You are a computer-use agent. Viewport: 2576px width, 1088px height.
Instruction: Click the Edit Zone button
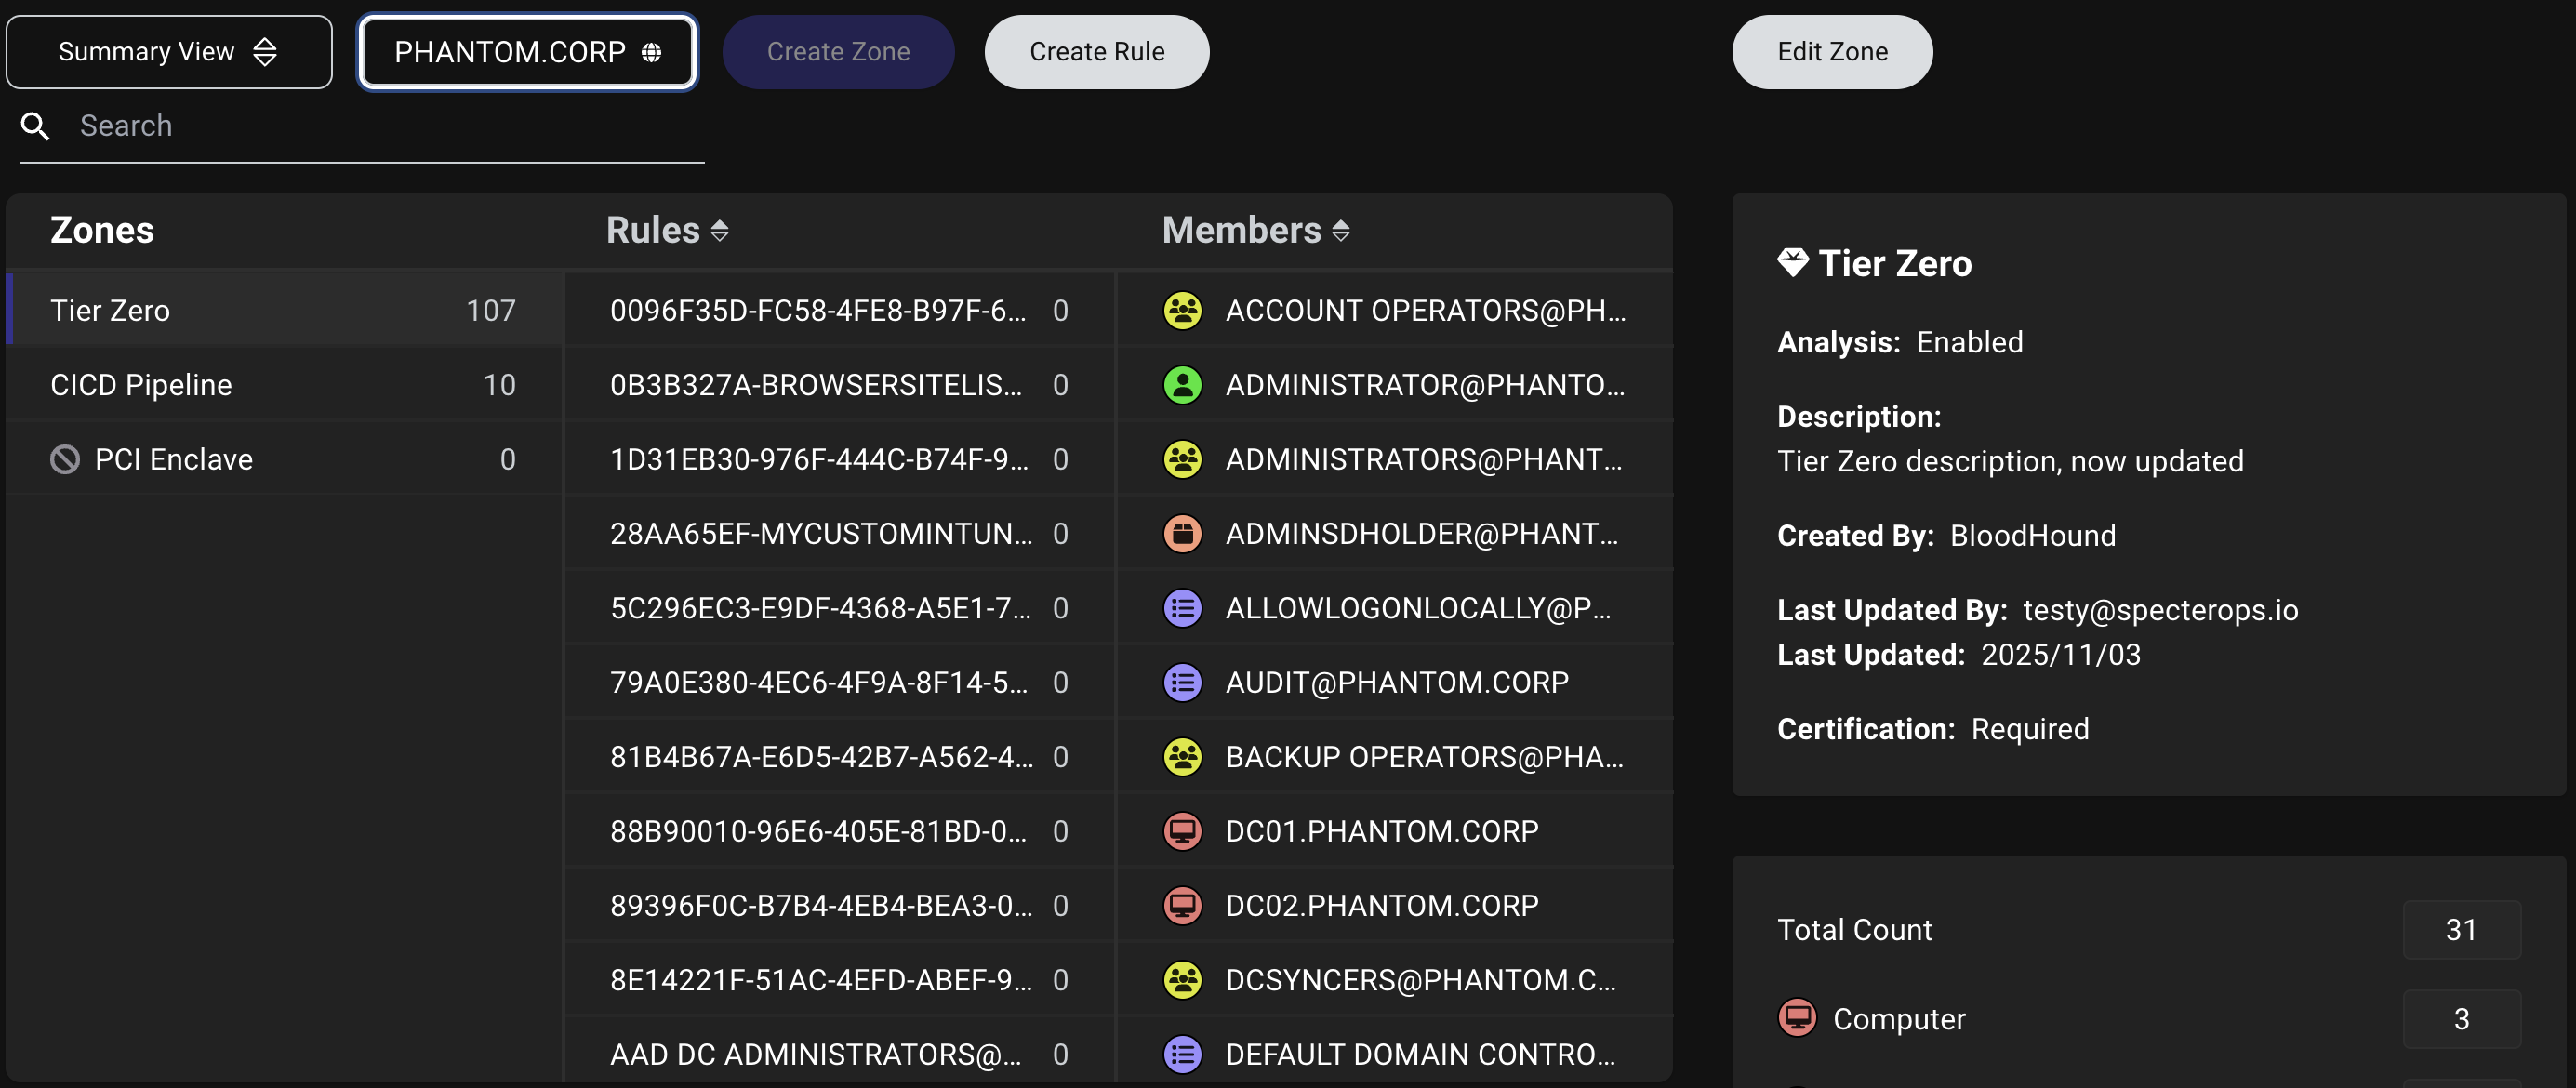tap(1831, 52)
